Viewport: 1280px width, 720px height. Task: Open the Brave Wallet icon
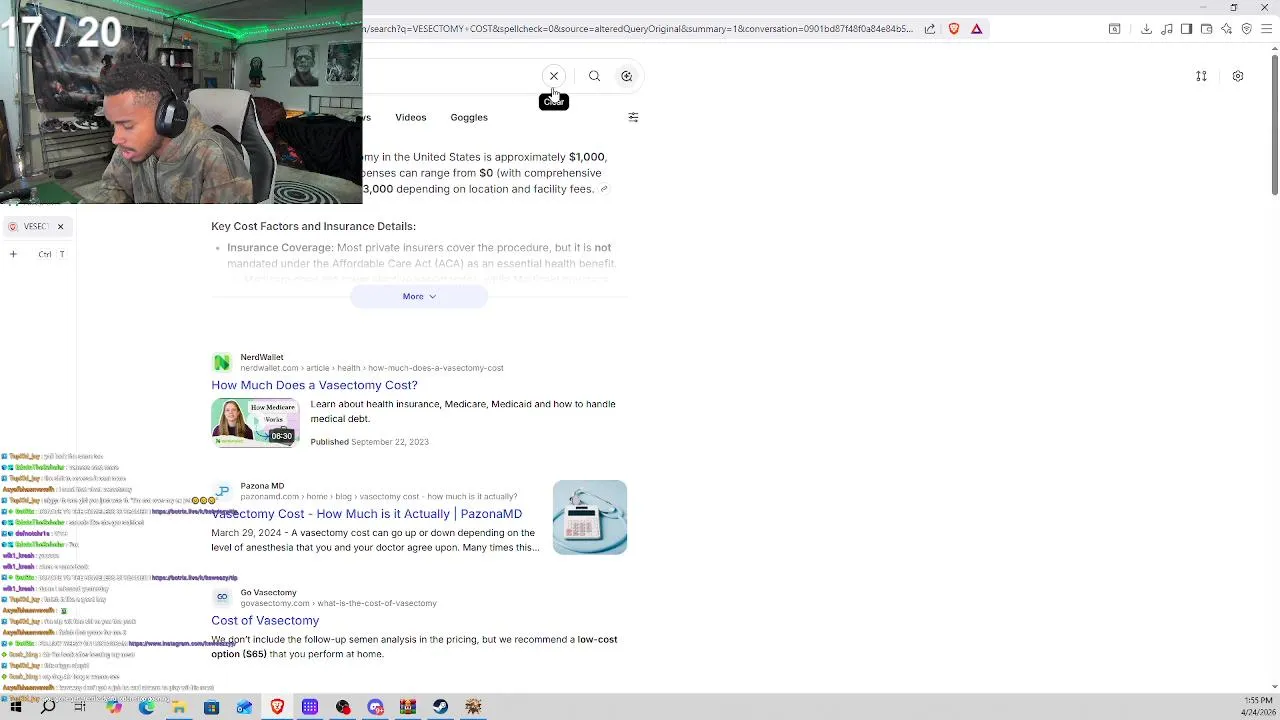(x=1206, y=29)
